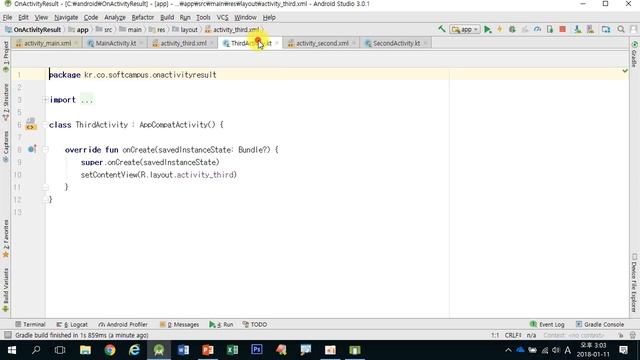
Task: Open the Android Profiler gauge toolbar icon
Action: 537,29
